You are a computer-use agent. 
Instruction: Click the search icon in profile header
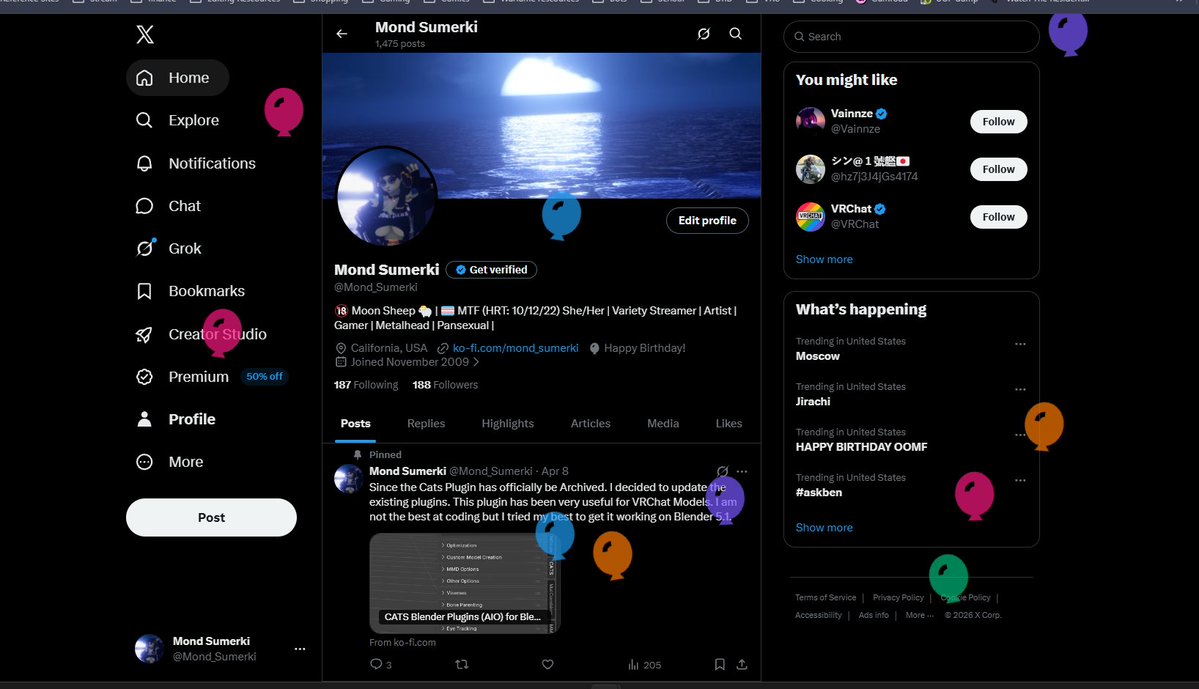click(736, 34)
